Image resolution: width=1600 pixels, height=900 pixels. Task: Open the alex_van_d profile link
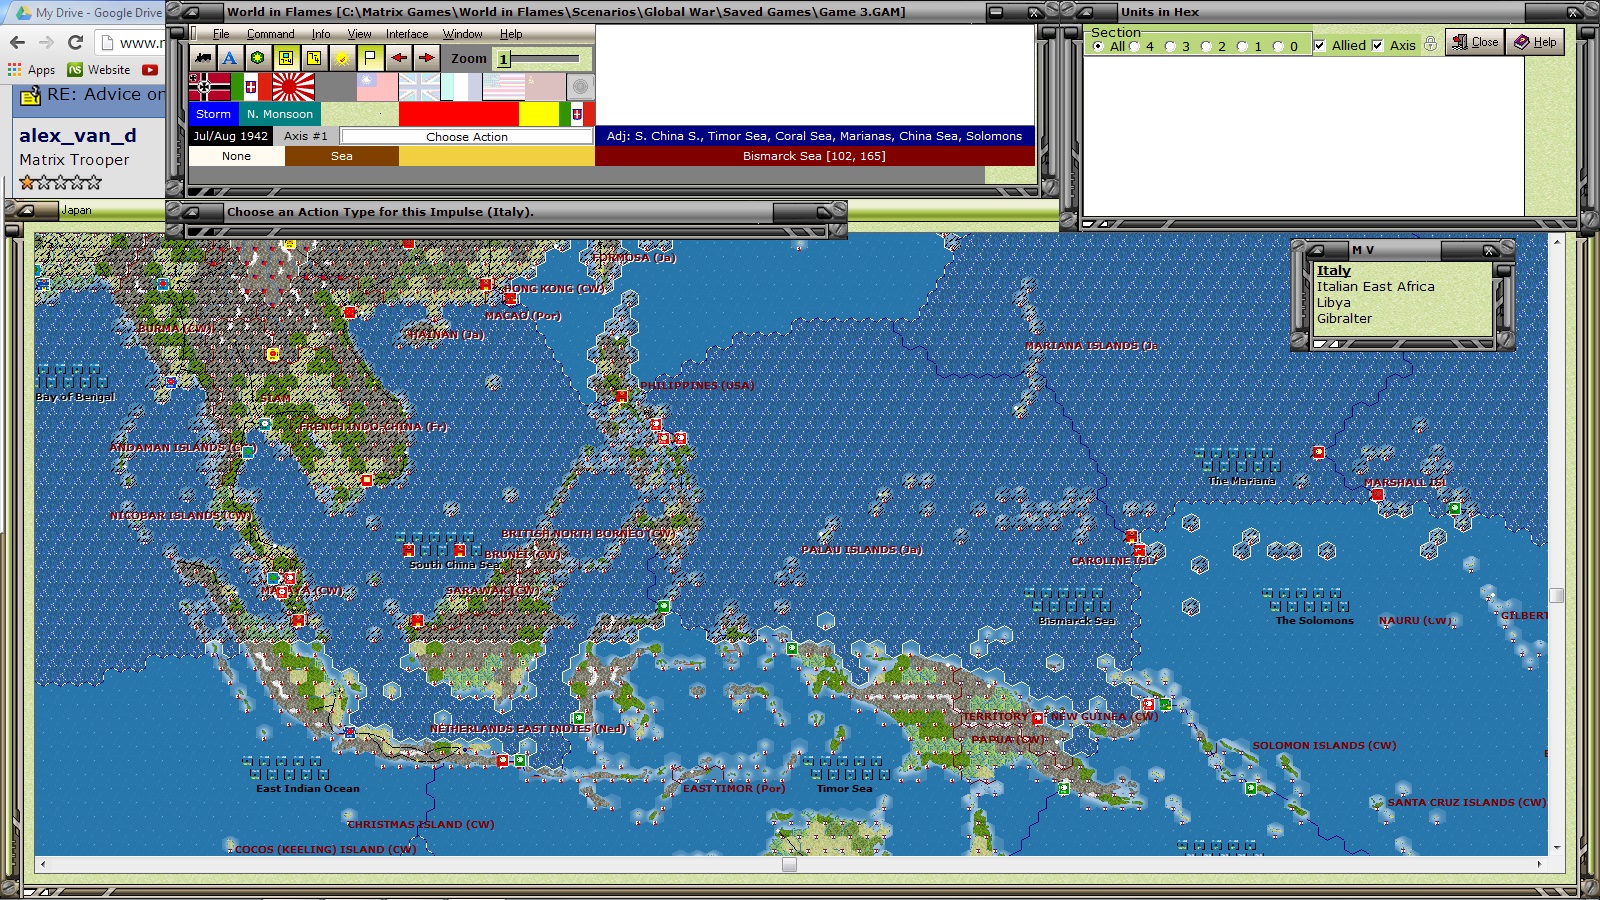[78, 135]
